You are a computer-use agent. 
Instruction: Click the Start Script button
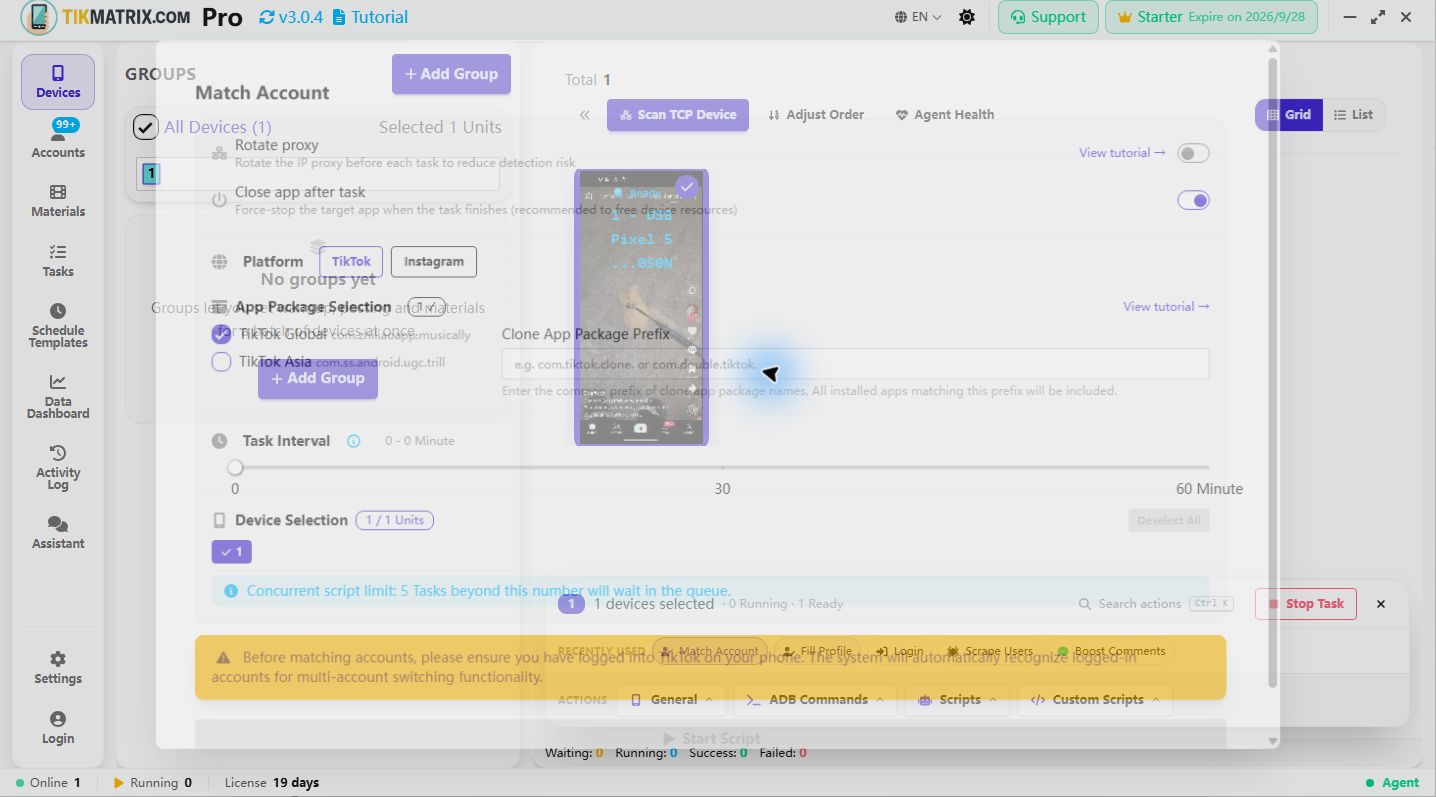pos(711,738)
